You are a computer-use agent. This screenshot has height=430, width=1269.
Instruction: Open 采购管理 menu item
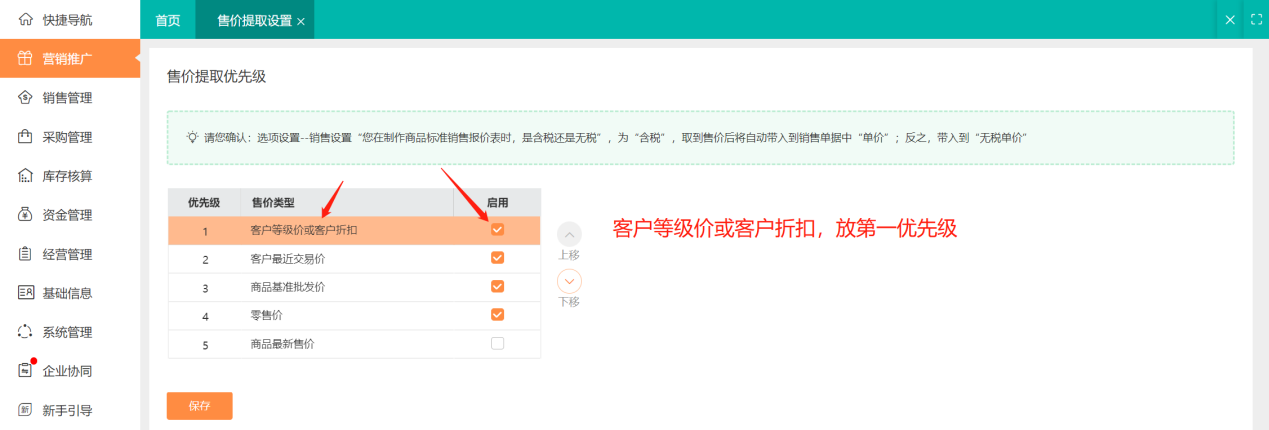70,137
